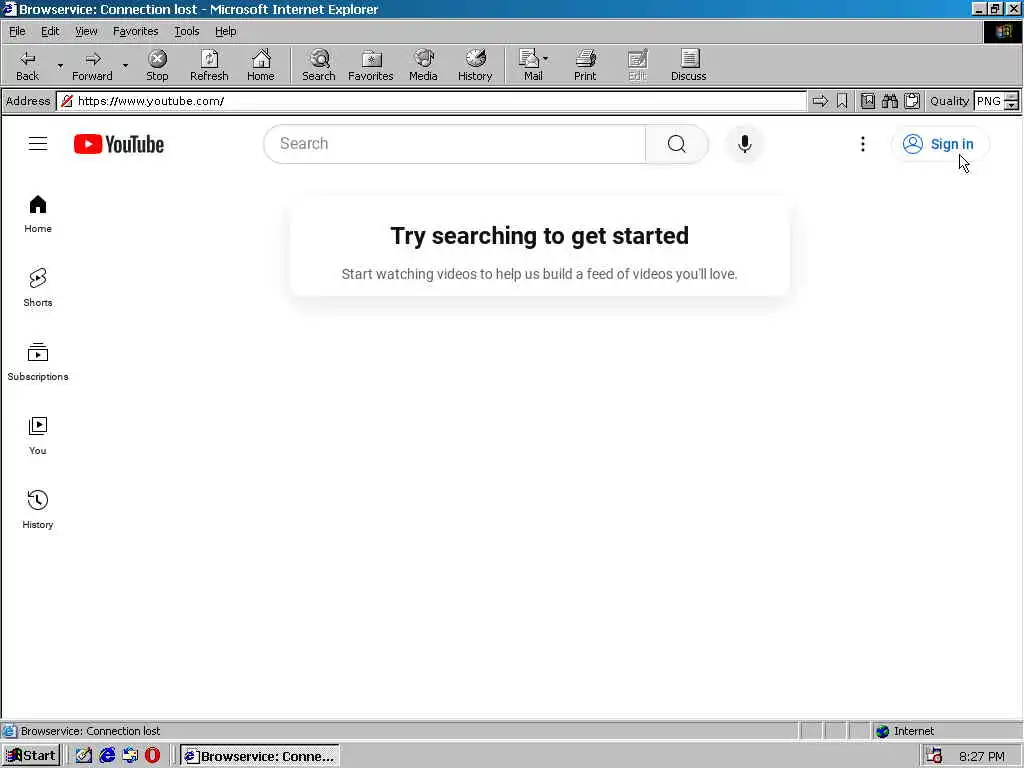Open IE Favorites toolbar button
Screen dimensions: 1024x768
370,65
